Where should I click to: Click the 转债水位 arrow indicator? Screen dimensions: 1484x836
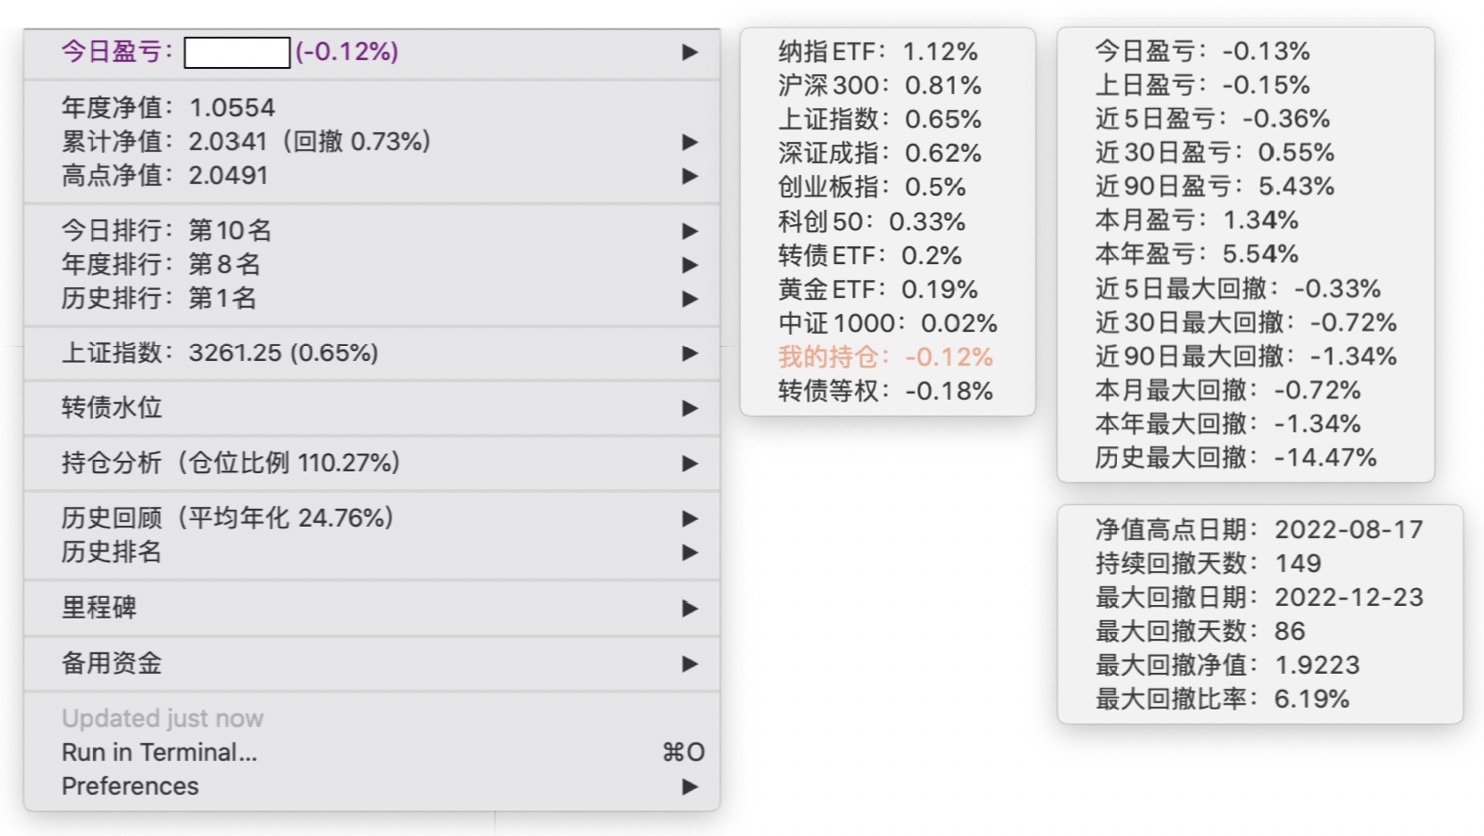click(689, 408)
